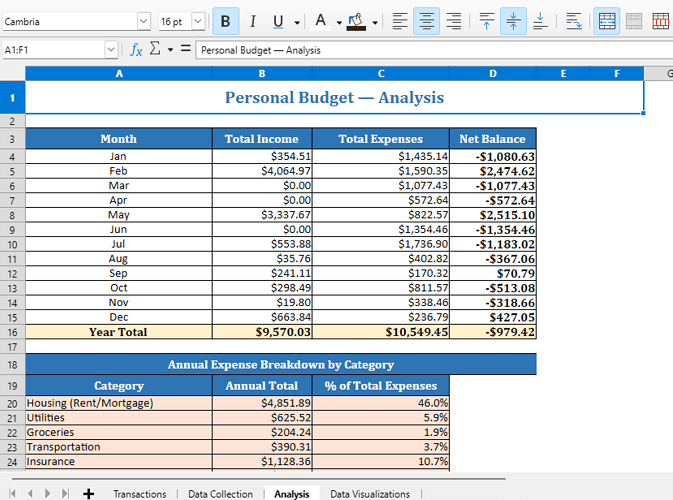
Task: Open the Data Visualizations sheet
Action: 370,494
